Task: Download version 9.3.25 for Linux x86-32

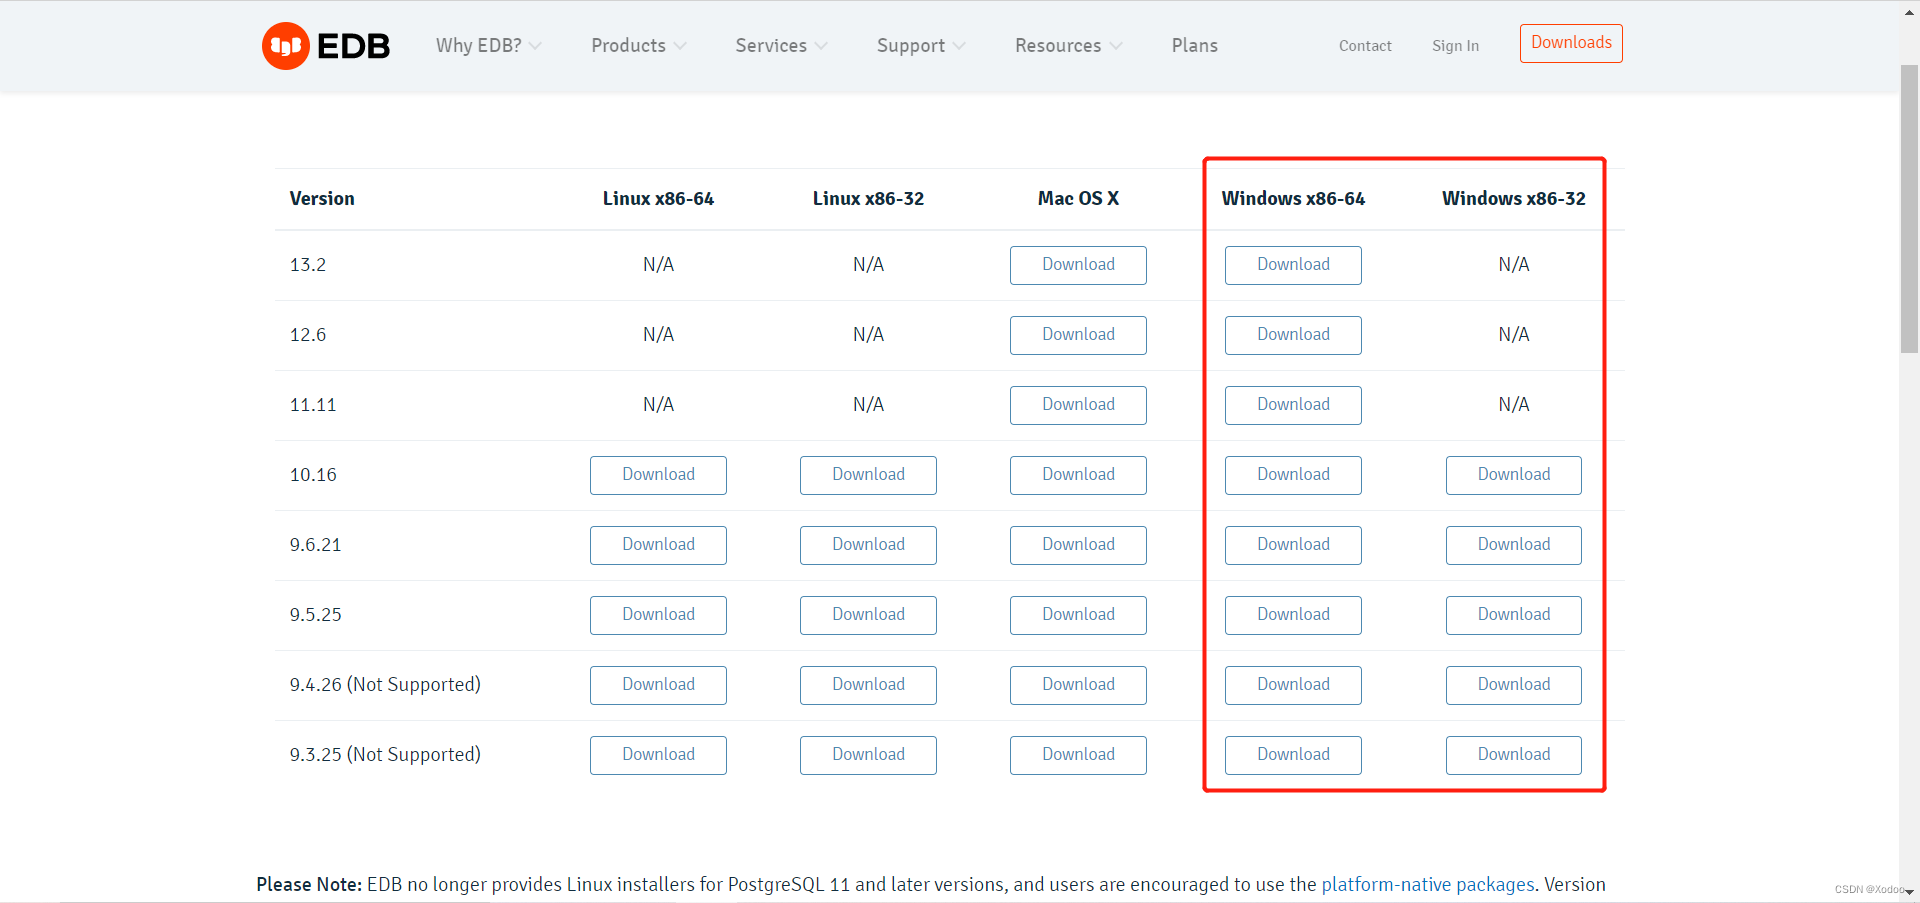Action: pyautogui.click(x=868, y=755)
